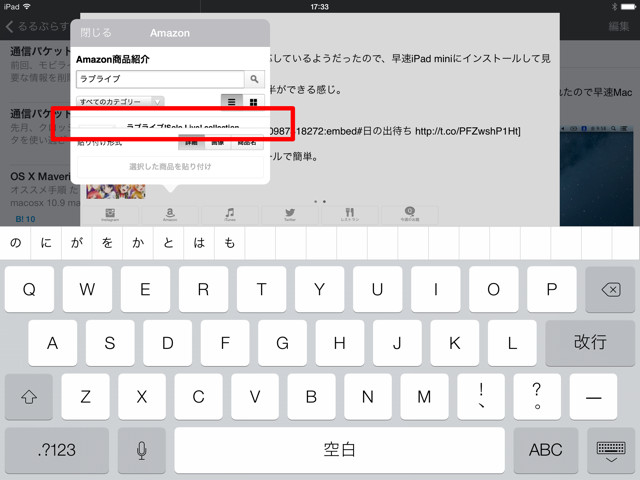The image size is (640, 480).
Task: Open the Amazon insert tool
Action: tap(170, 215)
